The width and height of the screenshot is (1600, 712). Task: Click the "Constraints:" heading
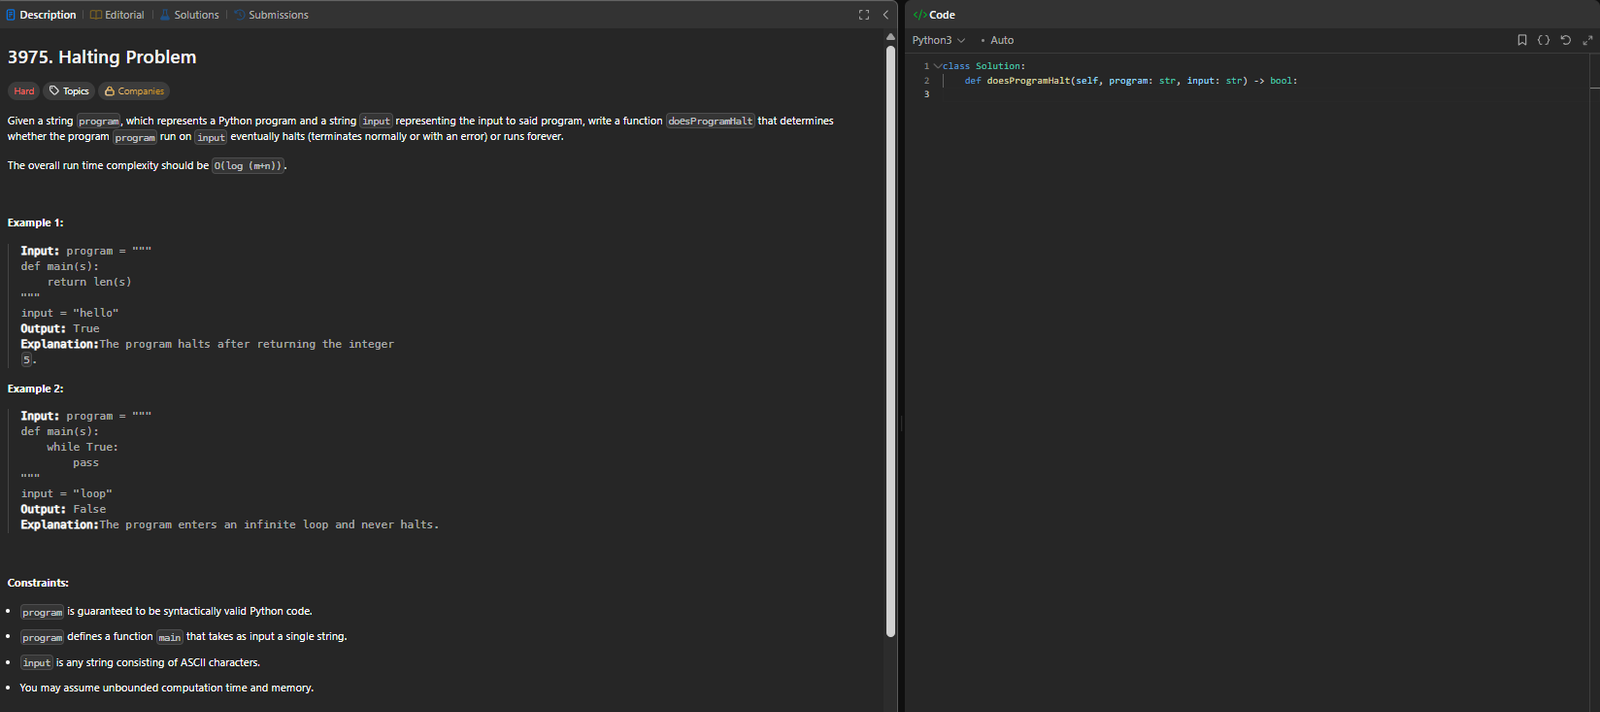pos(38,583)
